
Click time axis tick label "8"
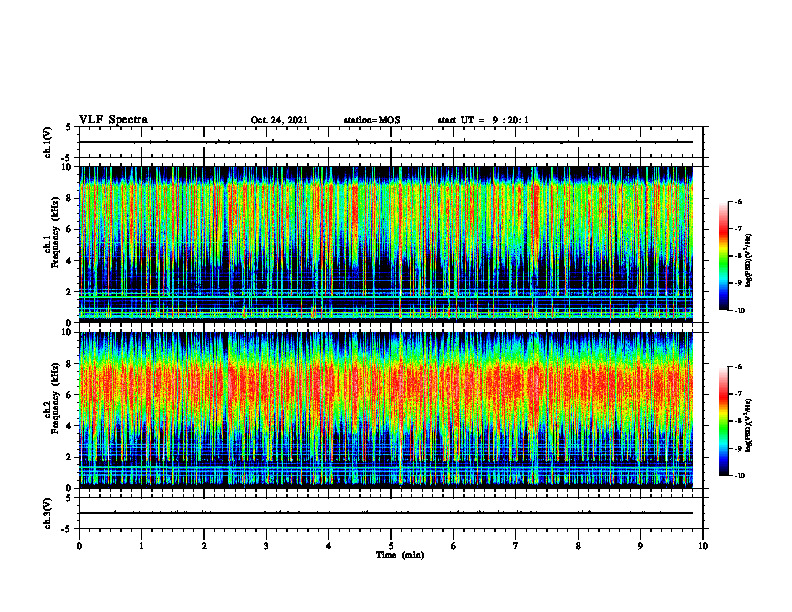[578, 546]
